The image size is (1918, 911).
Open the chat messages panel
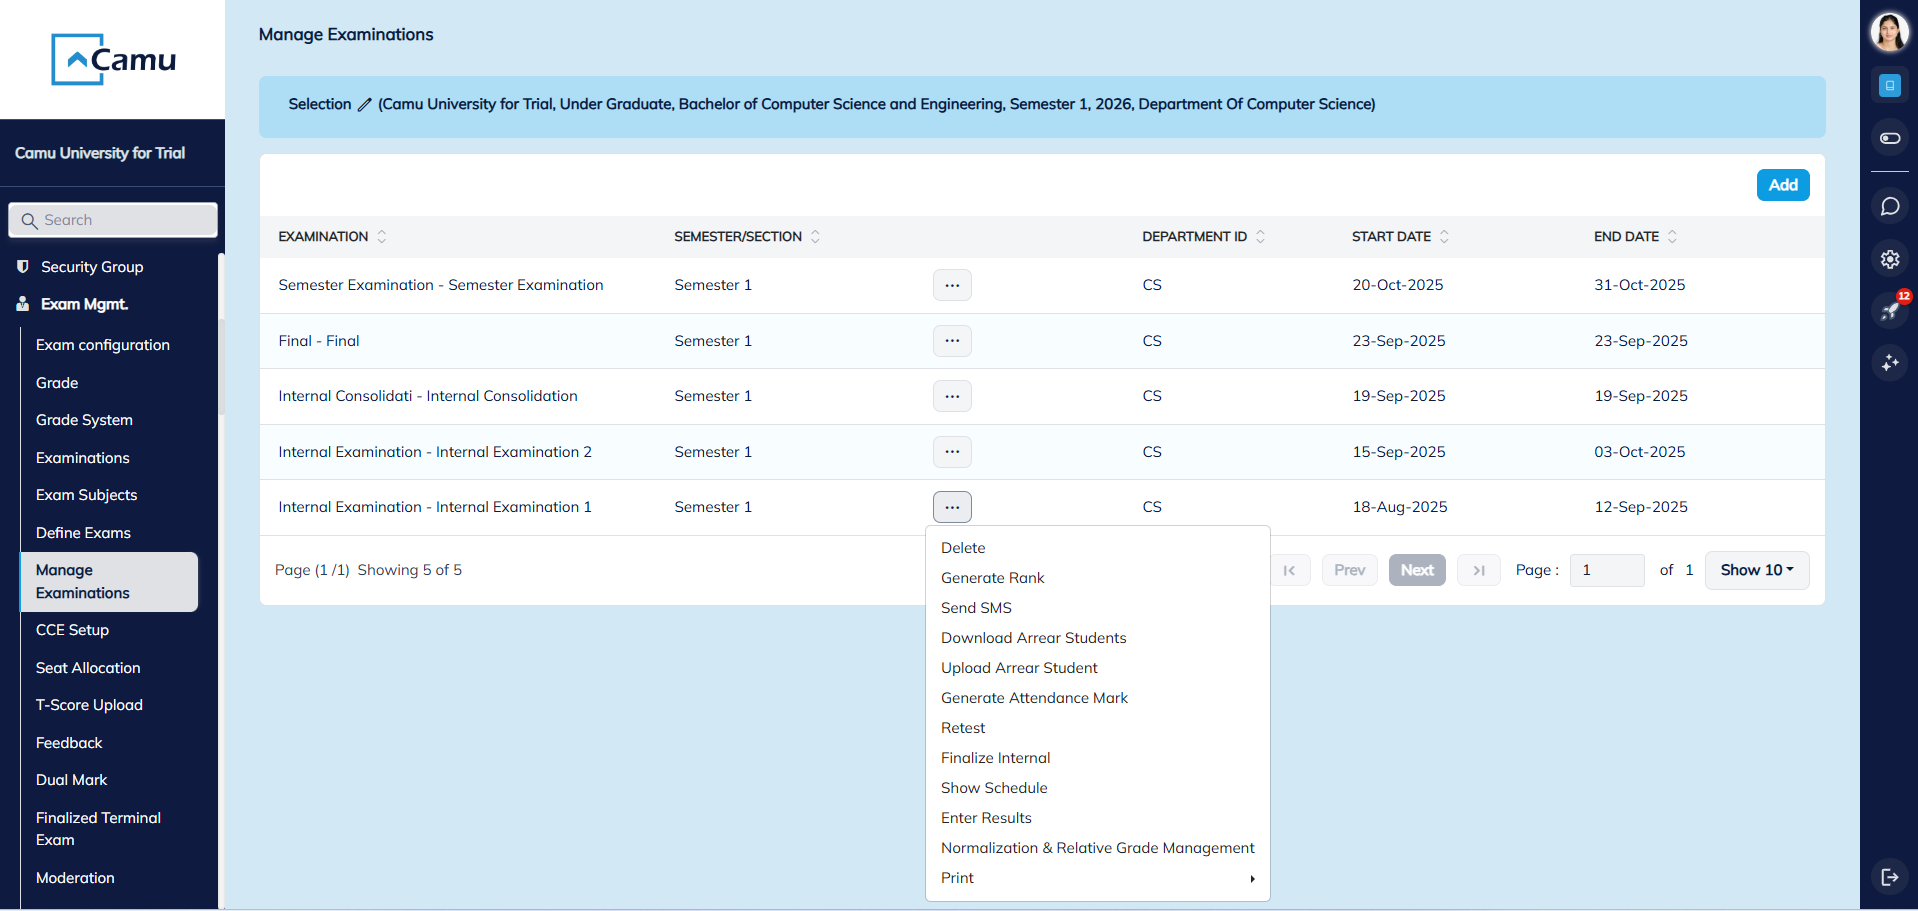click(1889, 207)
